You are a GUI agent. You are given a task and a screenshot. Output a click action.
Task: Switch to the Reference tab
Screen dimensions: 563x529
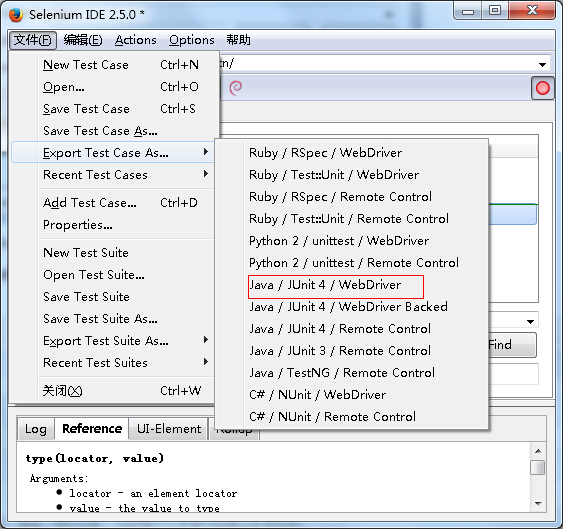[92, 428]
